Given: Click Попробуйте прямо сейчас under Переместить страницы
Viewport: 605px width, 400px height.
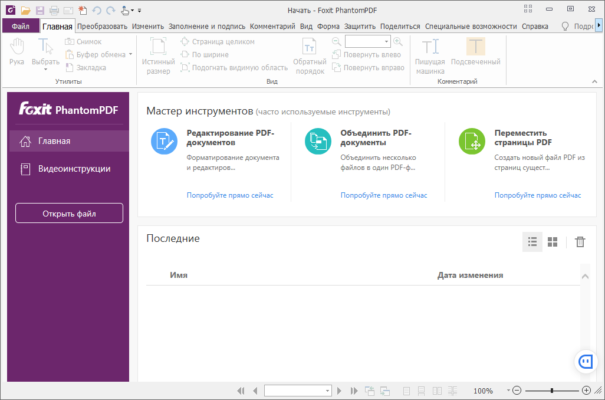Looking at the screenshot, I should point(537,195).
